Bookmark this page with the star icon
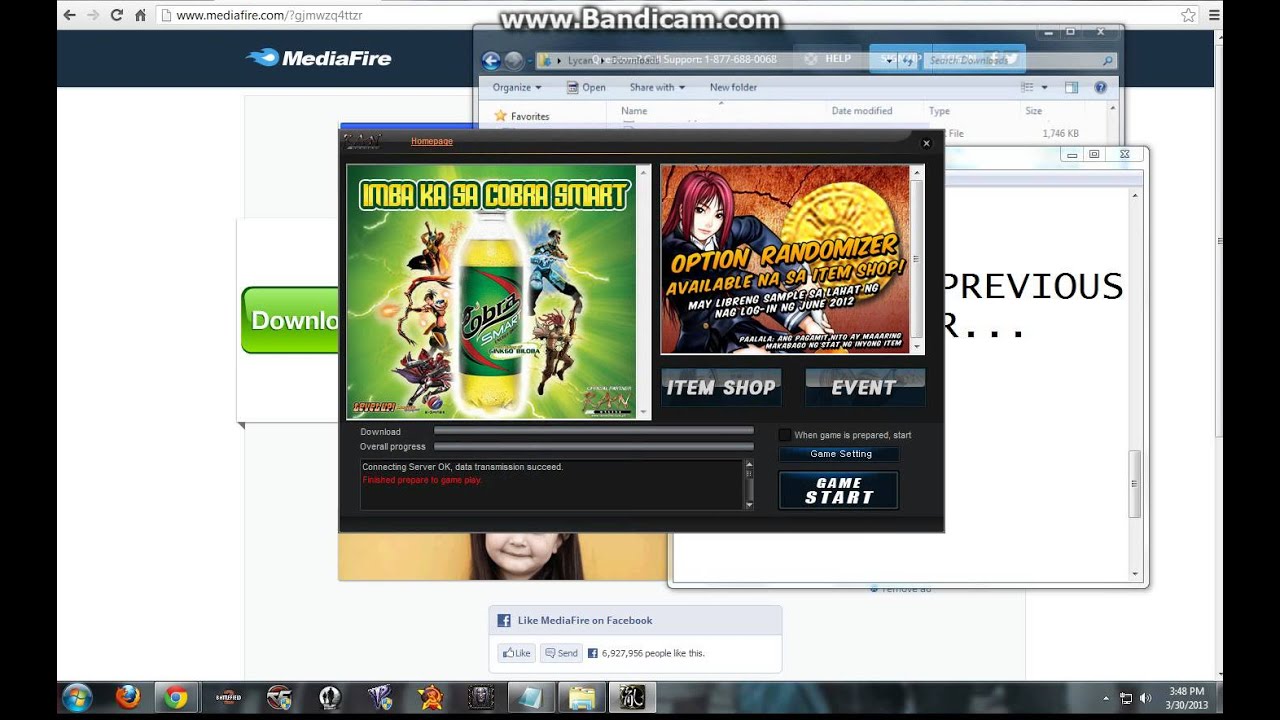The width and height of the screenshot is (1280, 720). click(1188, 15)
